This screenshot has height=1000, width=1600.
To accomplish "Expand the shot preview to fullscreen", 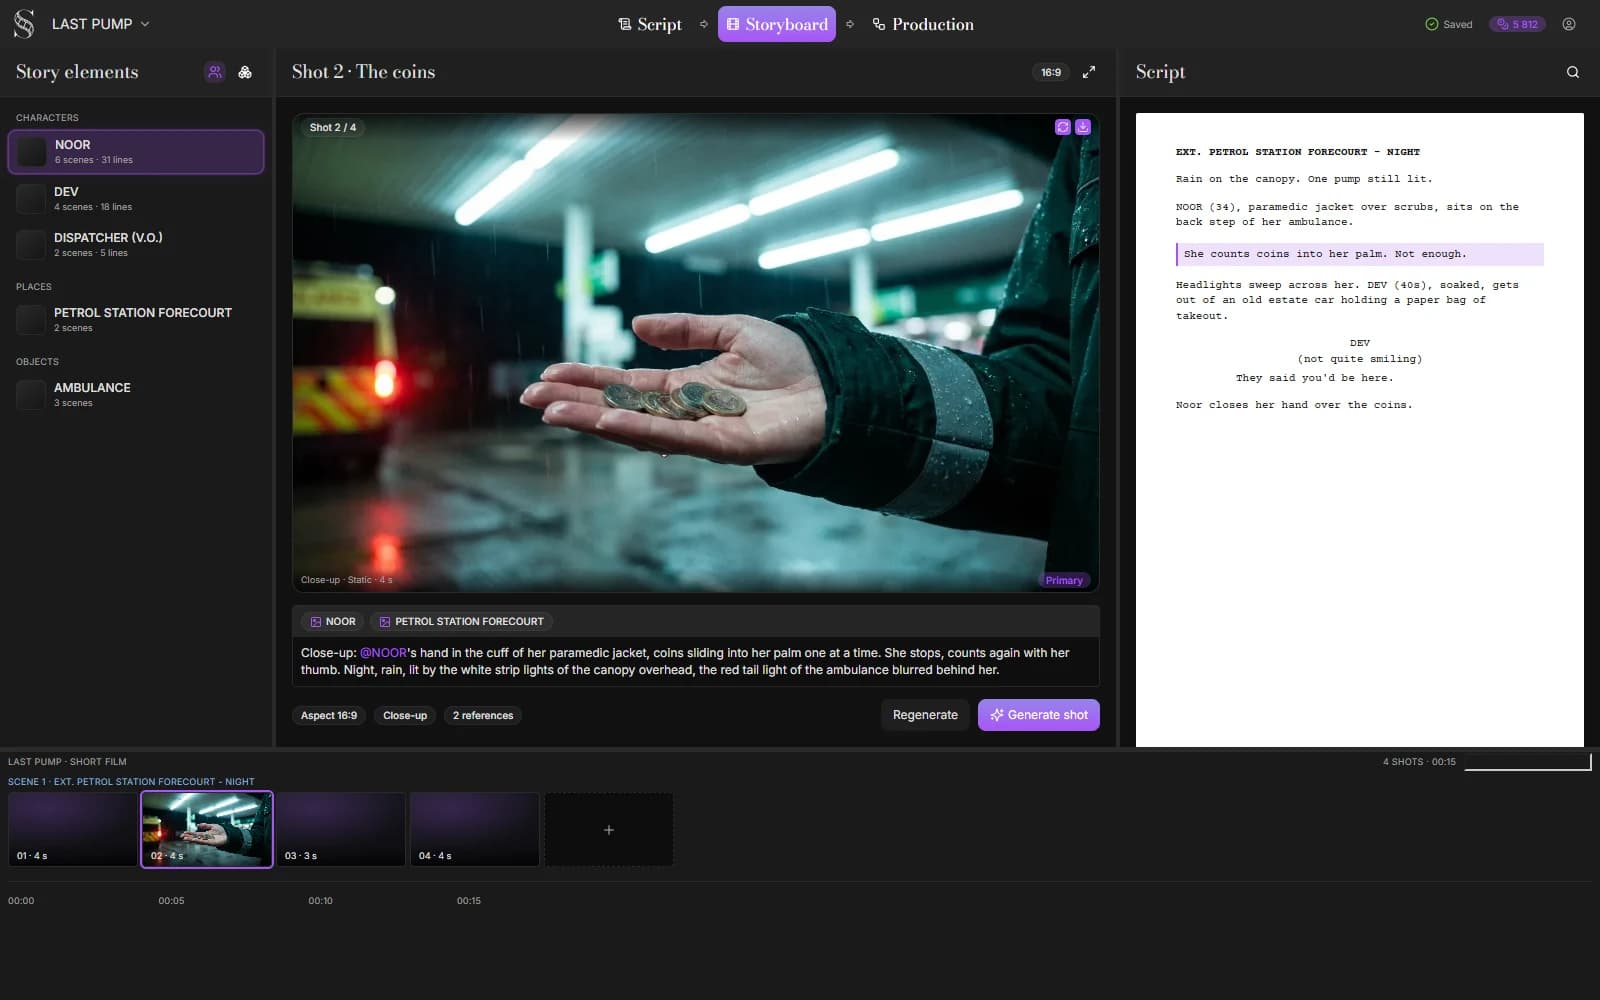I will (x=1089, y=72).
